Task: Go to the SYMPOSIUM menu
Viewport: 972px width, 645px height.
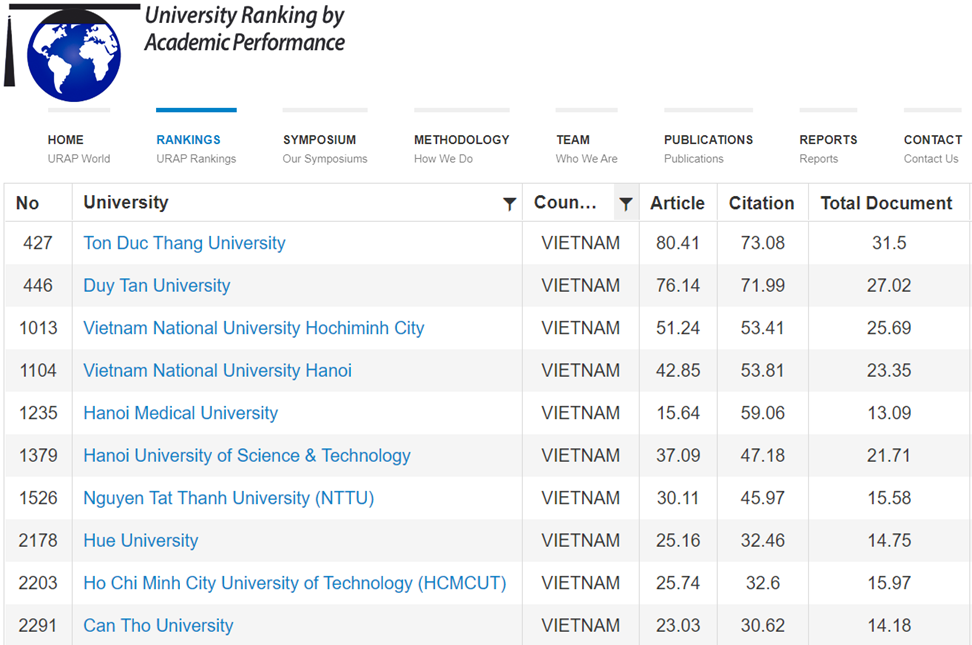Action: click(x=319, y=140)
